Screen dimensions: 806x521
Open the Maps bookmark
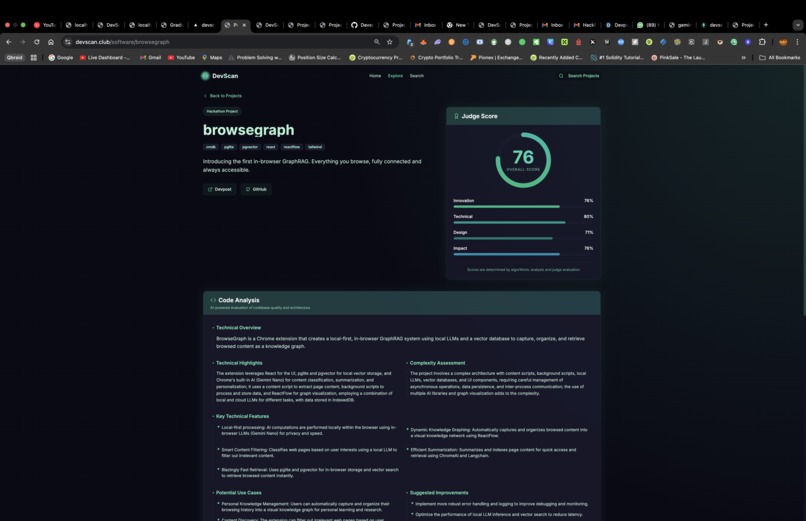click(212, 58)
